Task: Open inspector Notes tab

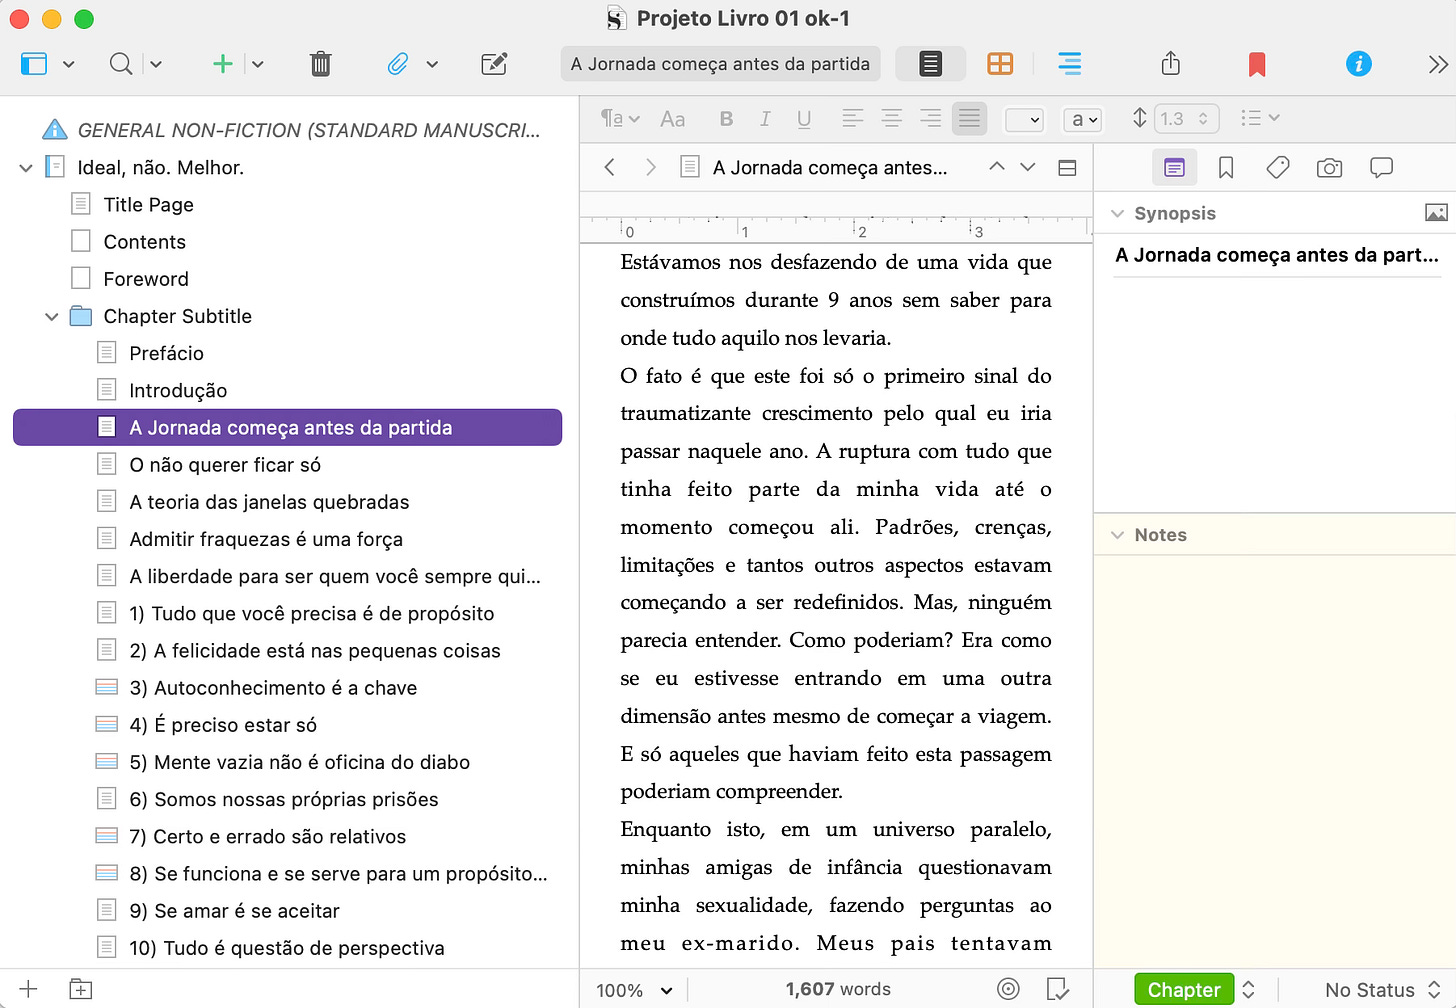Action: pos(1174,168)
